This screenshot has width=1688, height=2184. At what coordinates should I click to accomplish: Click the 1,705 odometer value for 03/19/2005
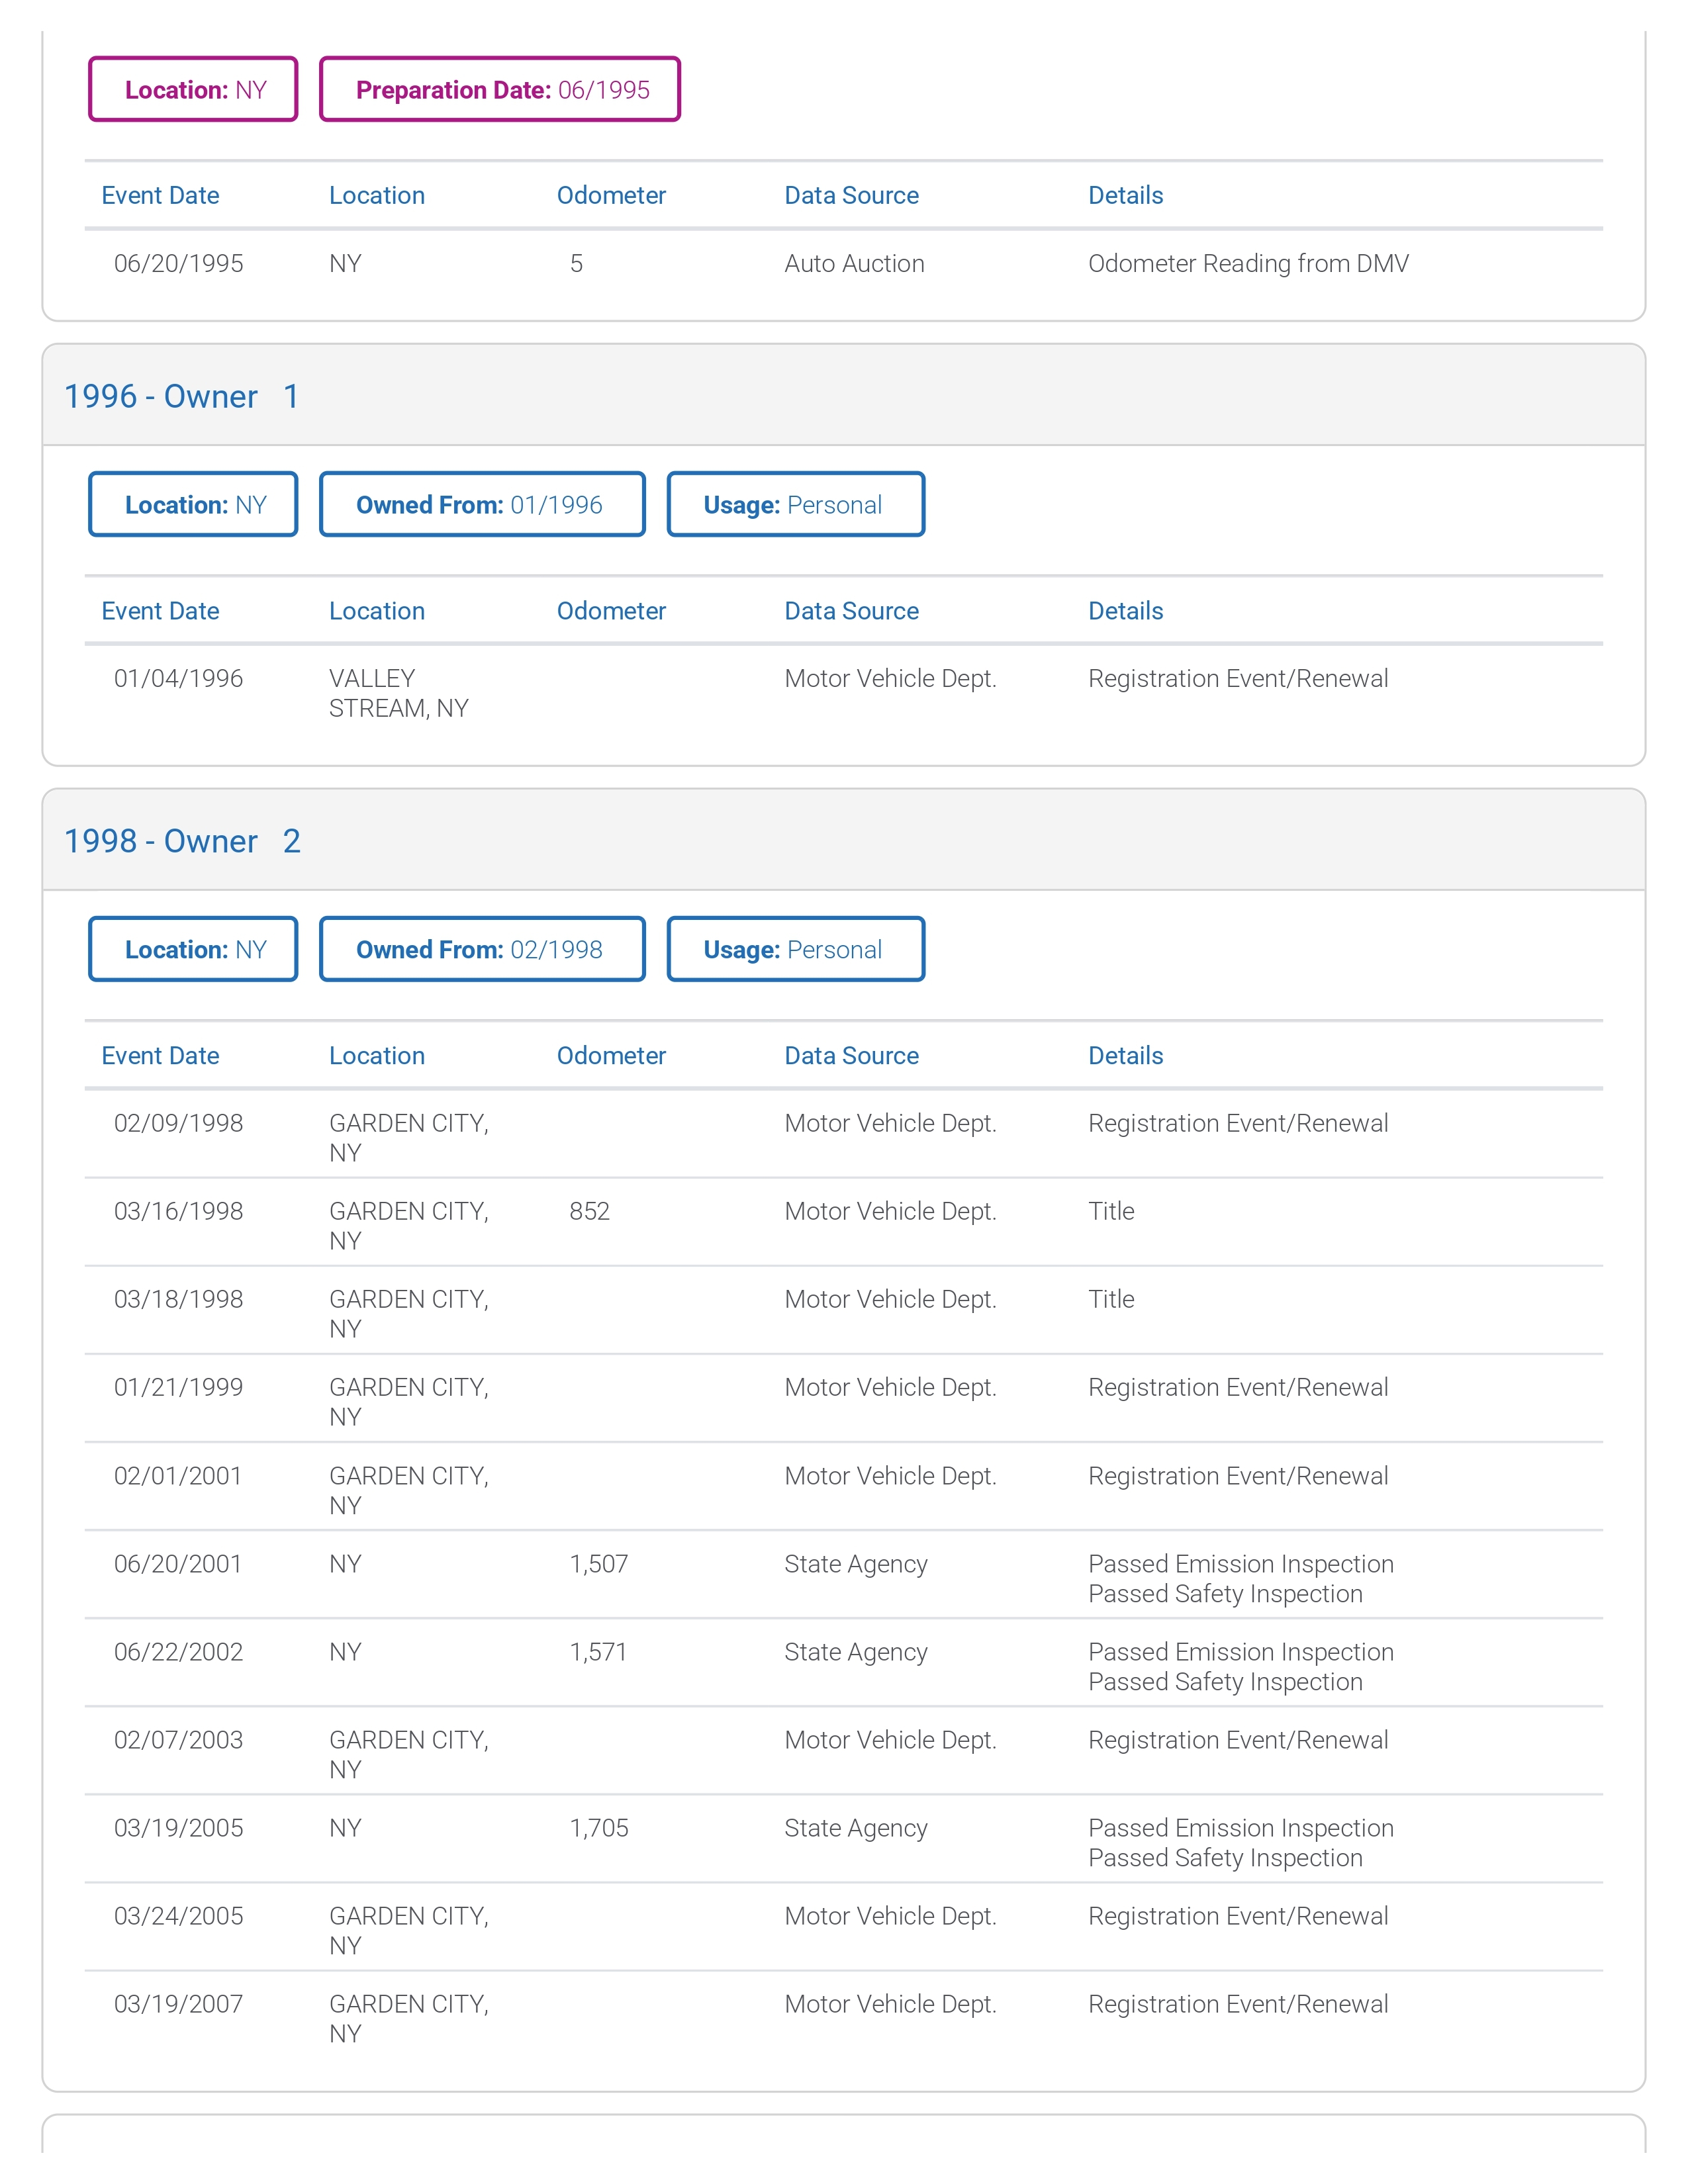[x=599, y=1828]
